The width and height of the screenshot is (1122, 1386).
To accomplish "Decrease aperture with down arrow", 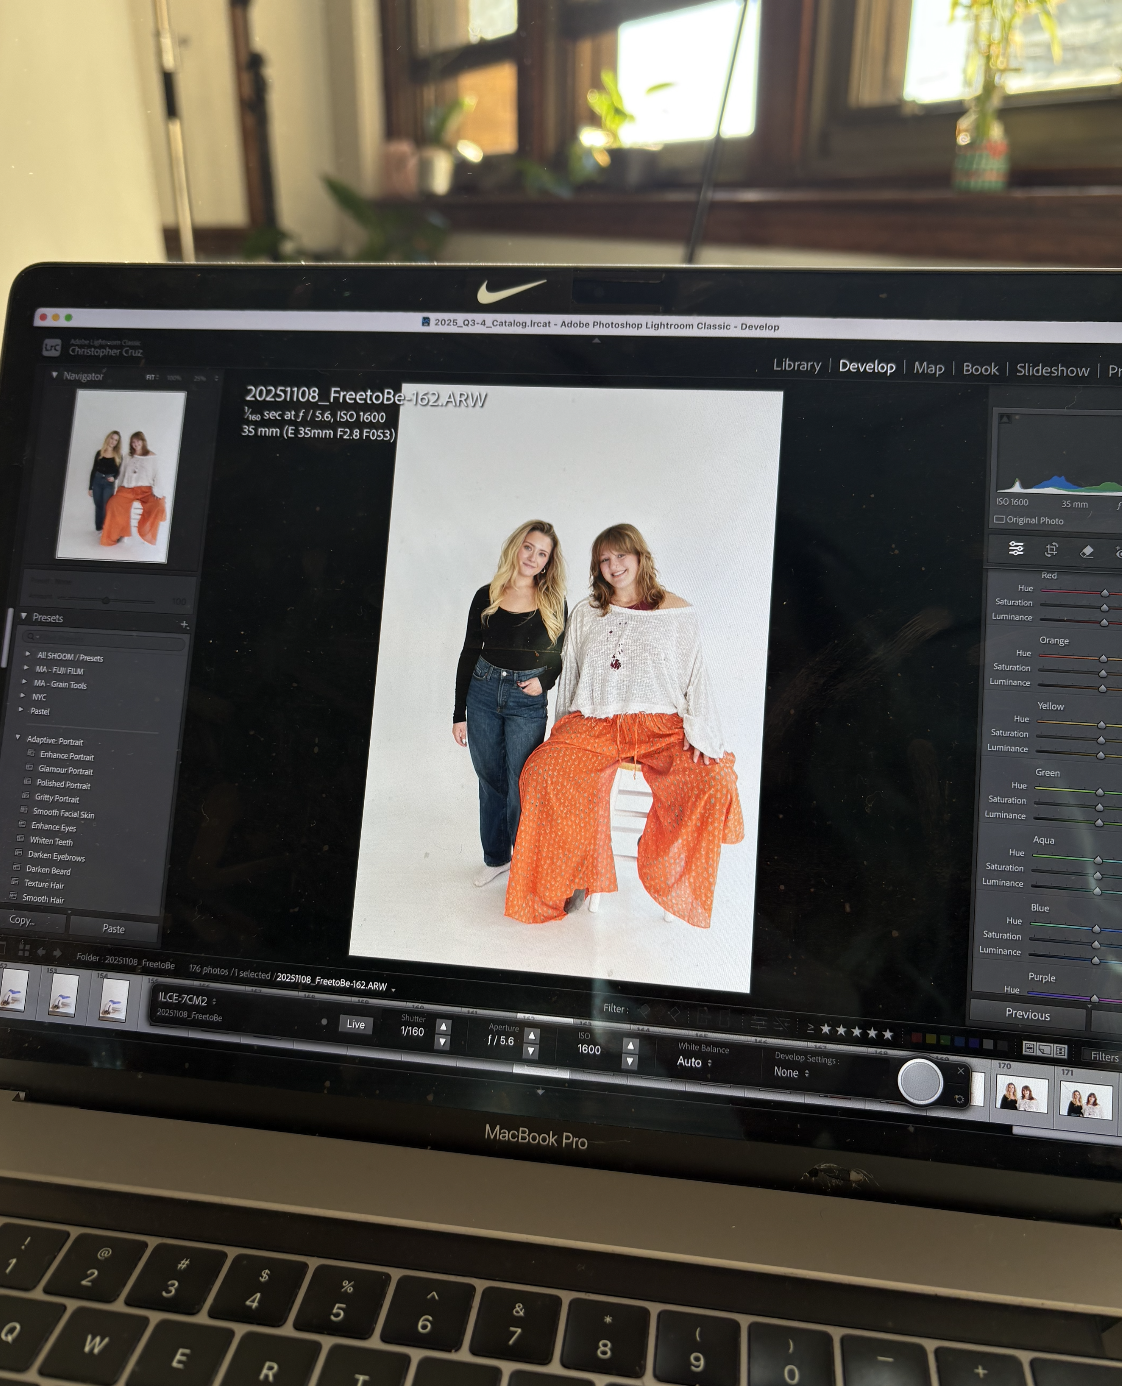I will coord(531,1051).
